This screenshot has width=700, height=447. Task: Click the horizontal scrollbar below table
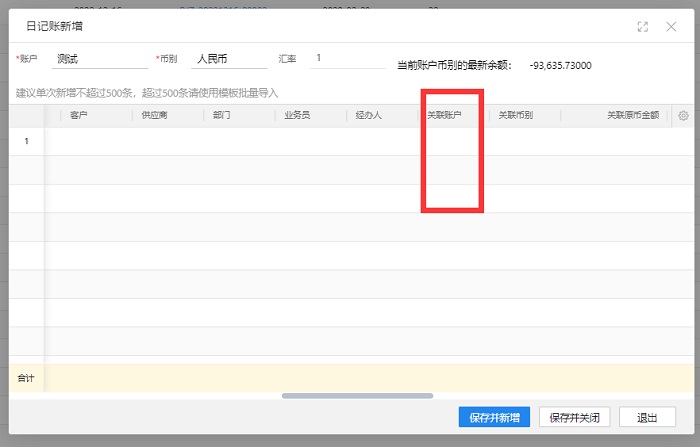point(357,396)
